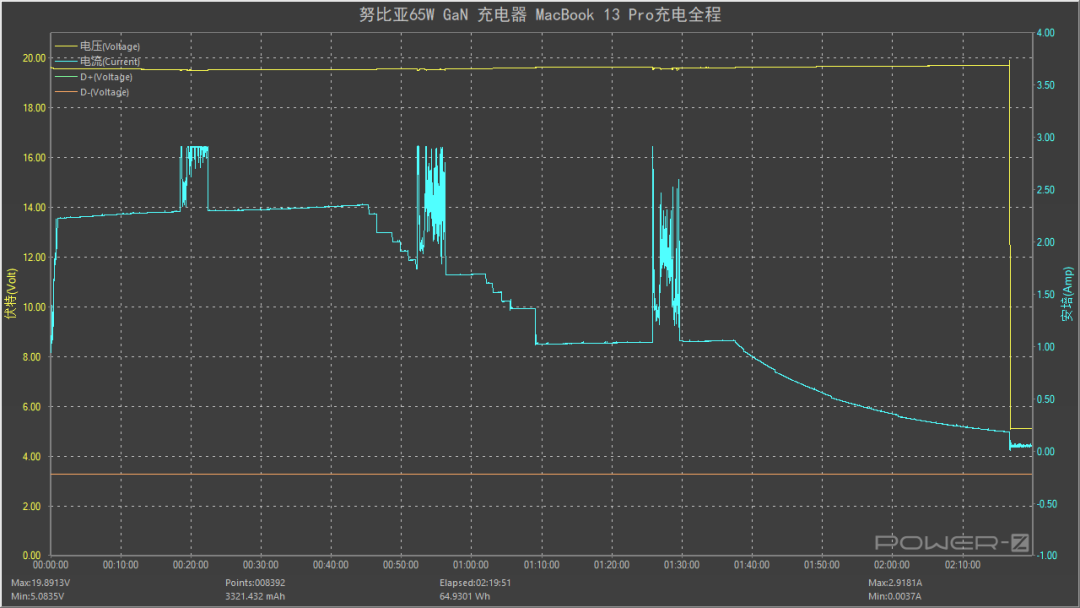Click the 01:40:00 time axis tick

751,565
